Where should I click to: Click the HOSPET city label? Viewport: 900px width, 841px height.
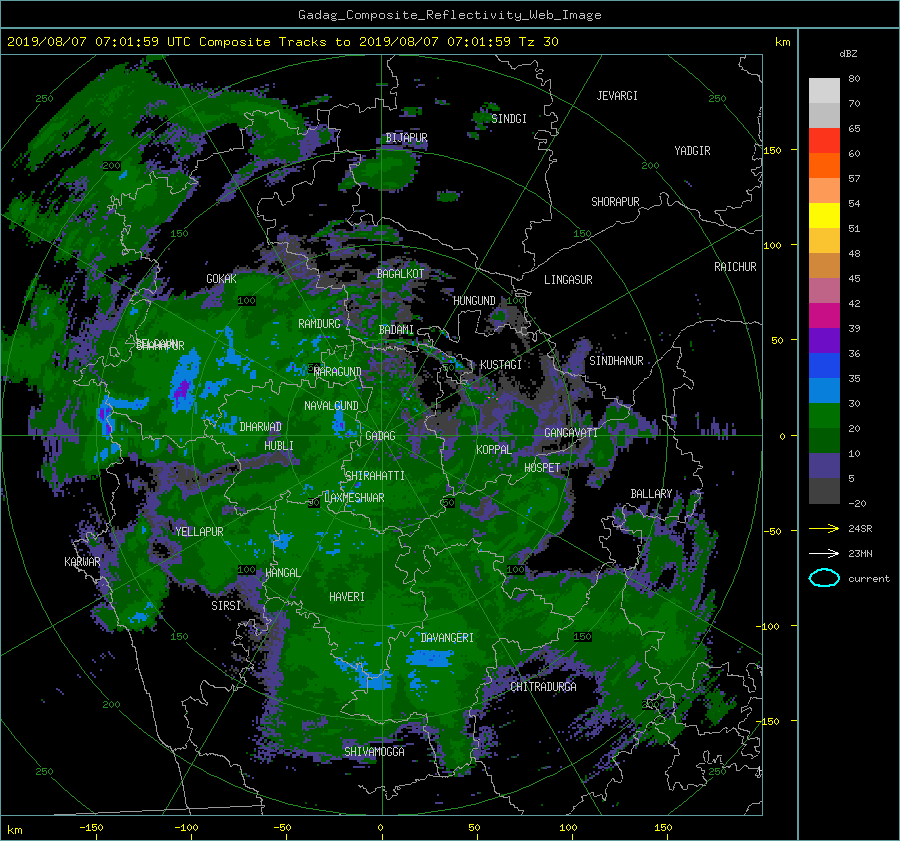pyautogui.click(x=542, y=468)
